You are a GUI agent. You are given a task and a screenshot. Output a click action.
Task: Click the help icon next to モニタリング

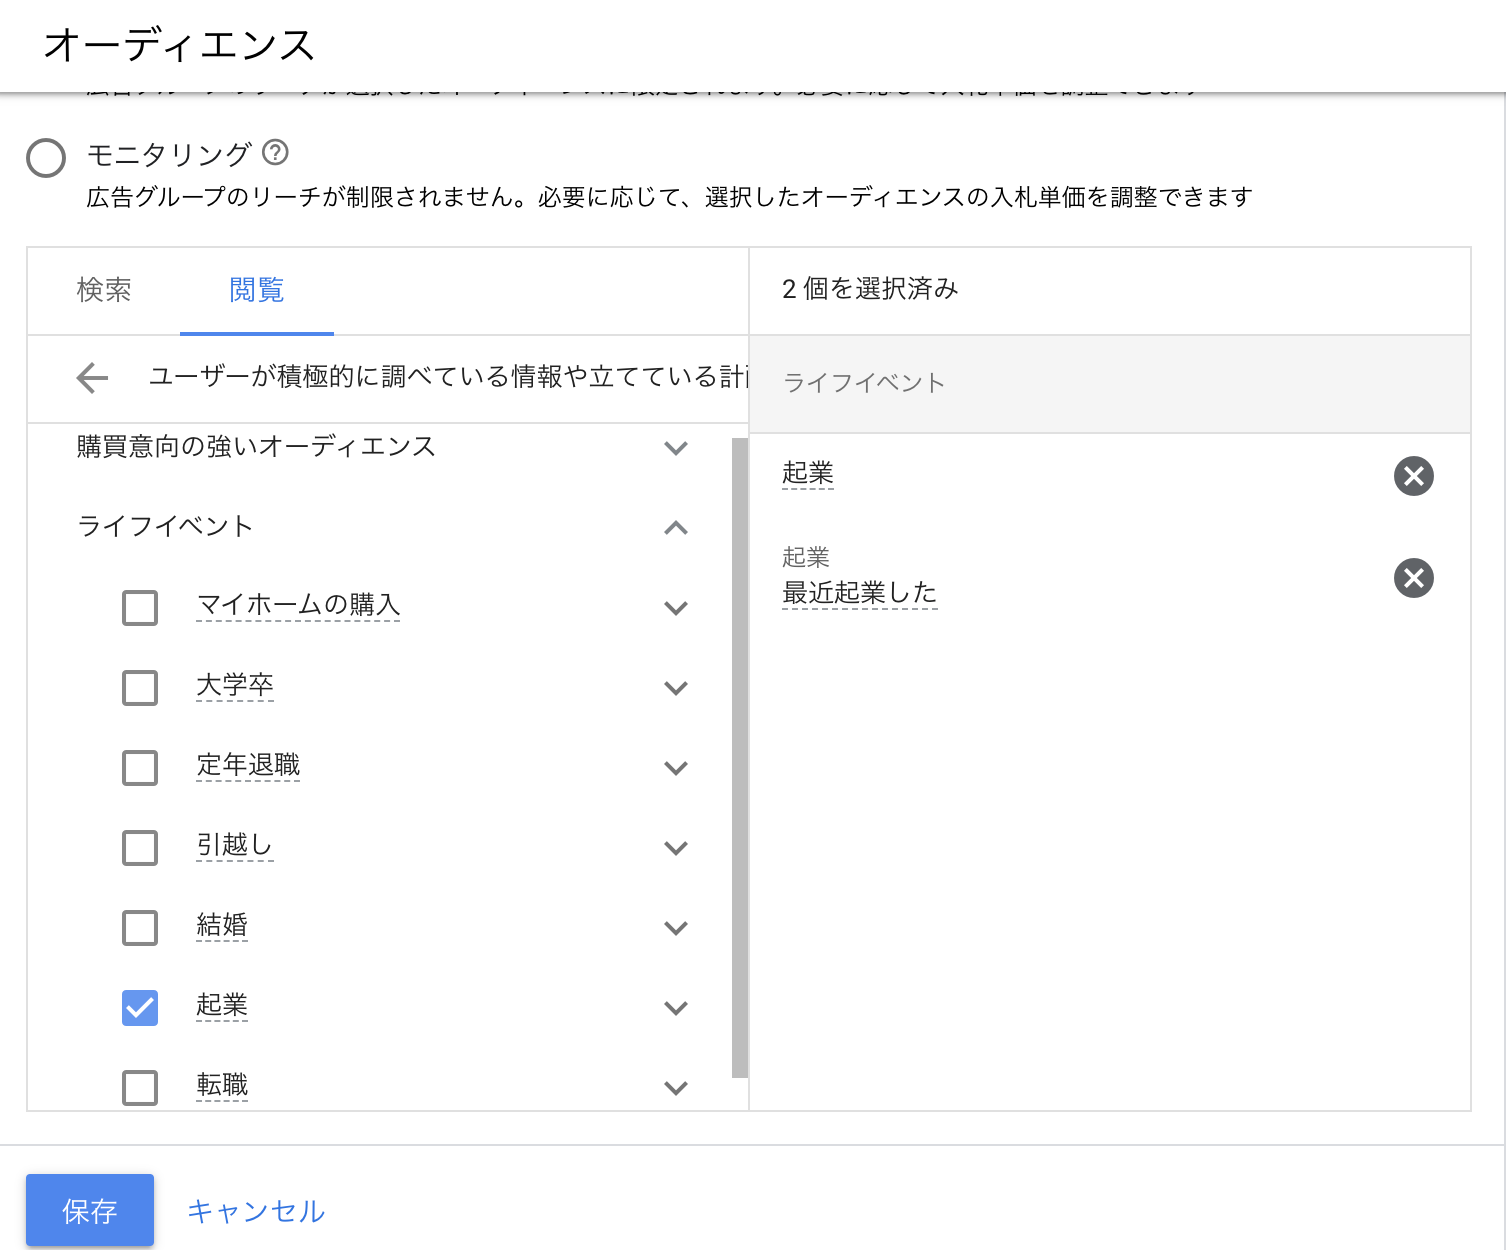tap(275, 153)
